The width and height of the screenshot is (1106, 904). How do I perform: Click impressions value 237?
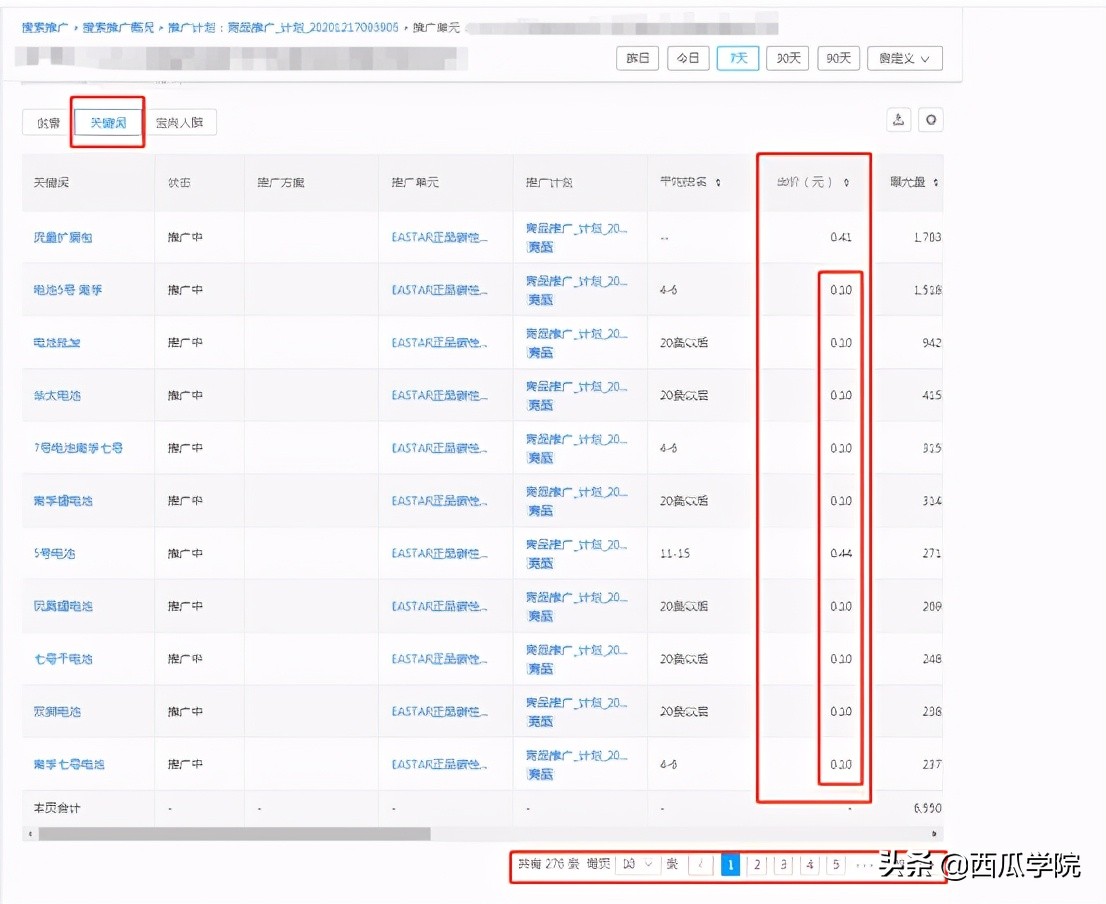[932, 764]
